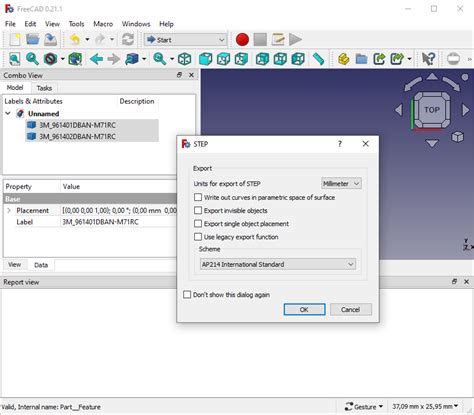Set the rear view cube icon
This screenshot has width=474, height=415.
pos(262,59)
